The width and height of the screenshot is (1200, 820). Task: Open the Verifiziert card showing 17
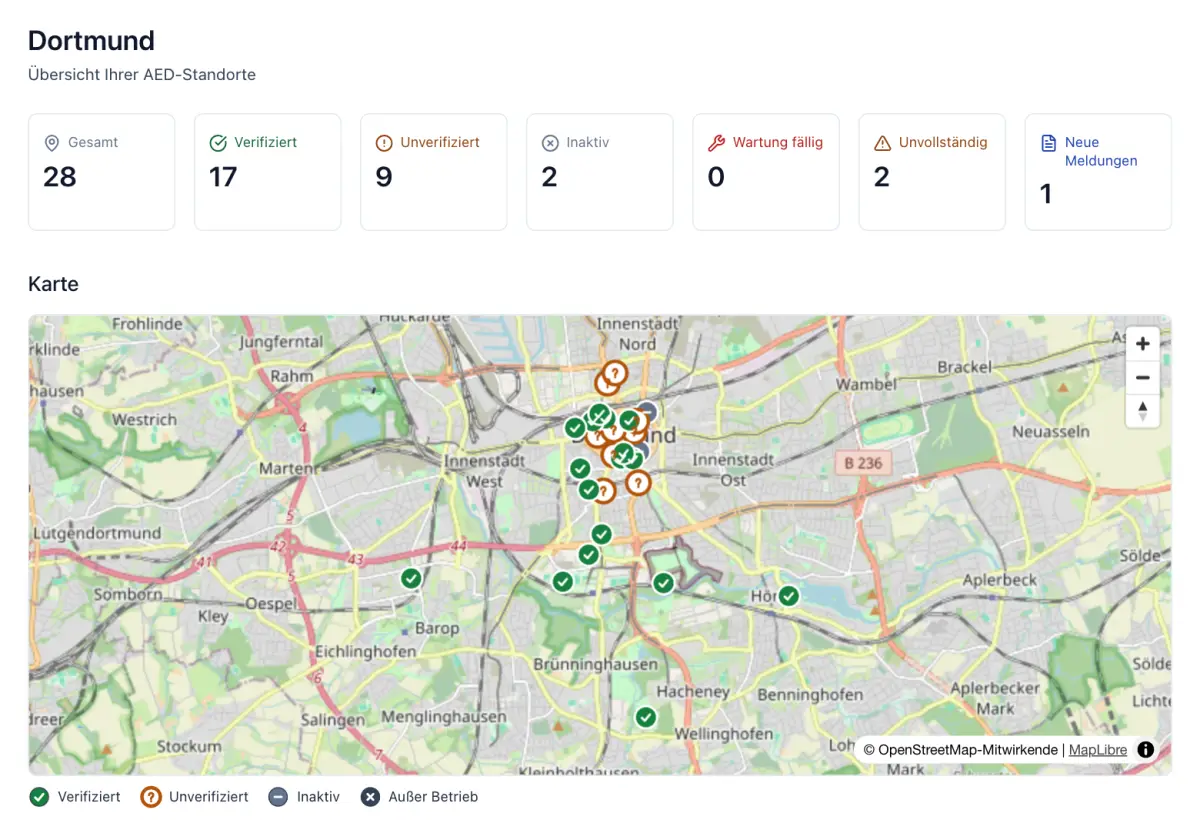click(x=267, y=172)
